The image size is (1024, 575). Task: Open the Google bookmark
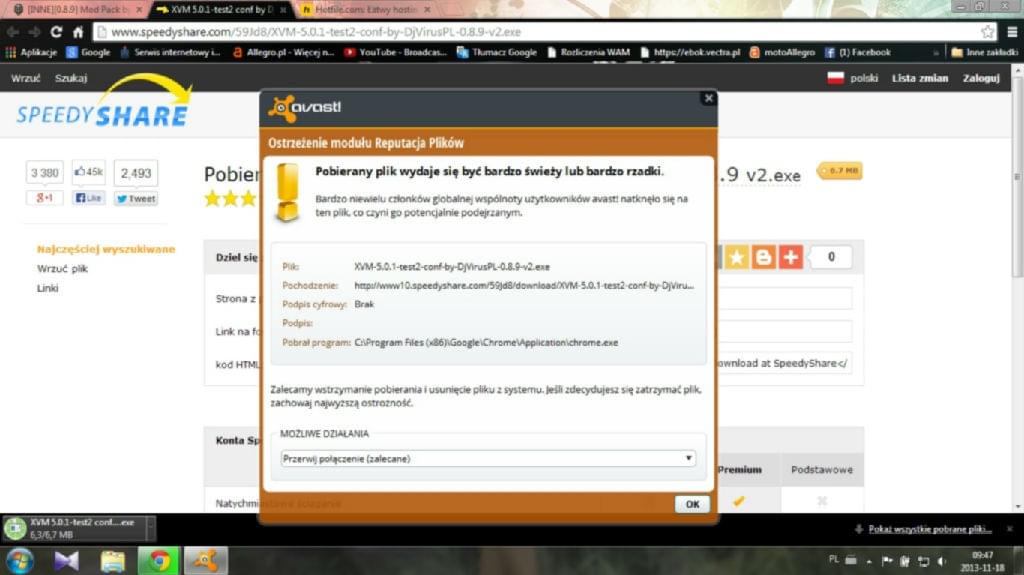[x=88, y=52]
